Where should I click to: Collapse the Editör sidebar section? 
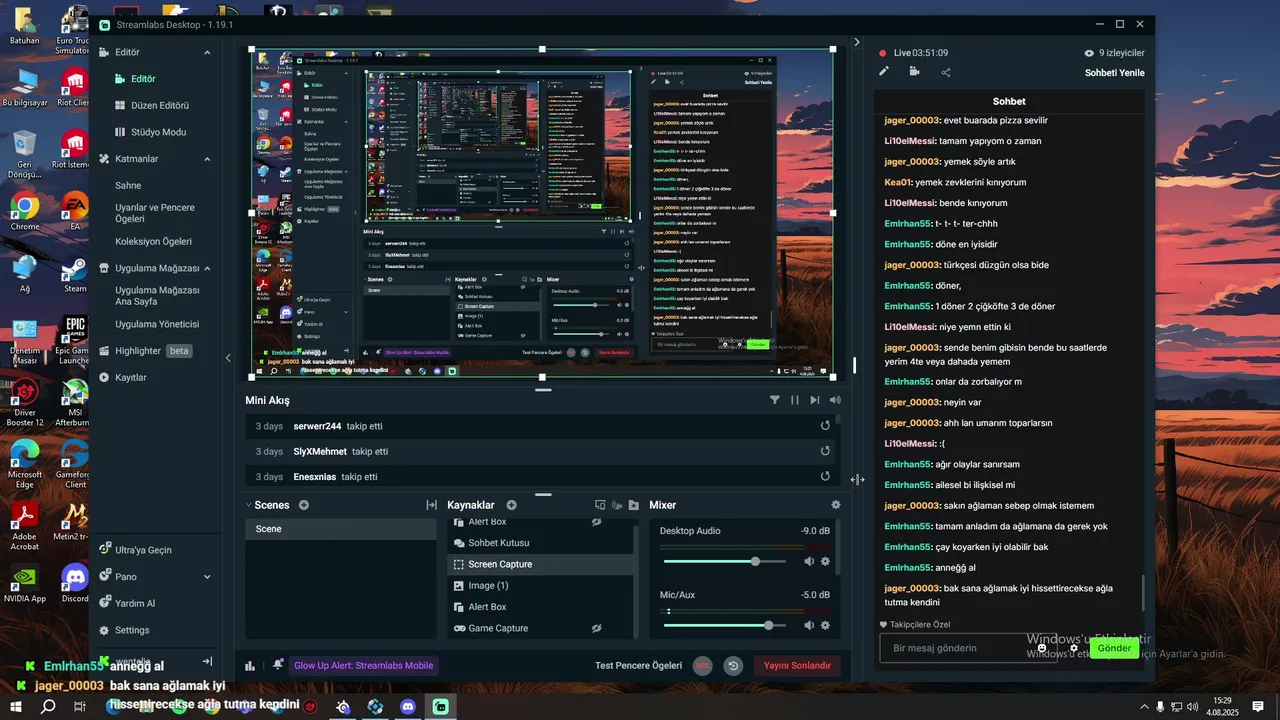[208, 52]
